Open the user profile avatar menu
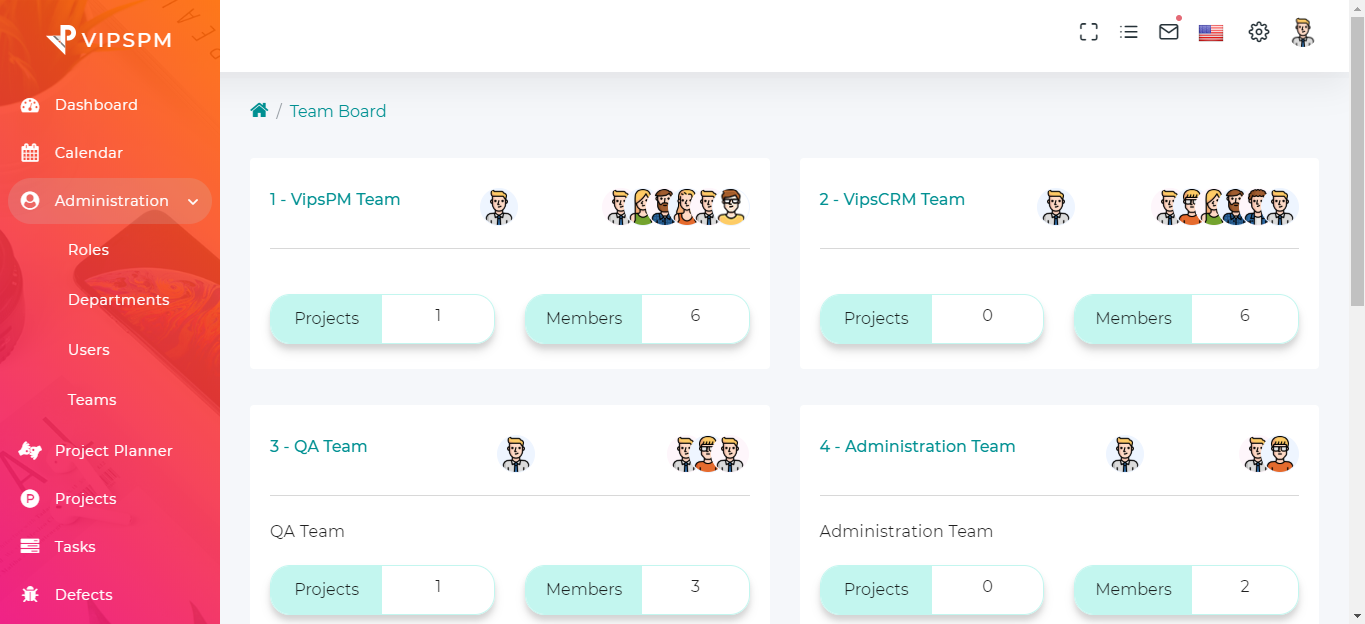Screen dimensions: 1365x624 click(1302, 32)
